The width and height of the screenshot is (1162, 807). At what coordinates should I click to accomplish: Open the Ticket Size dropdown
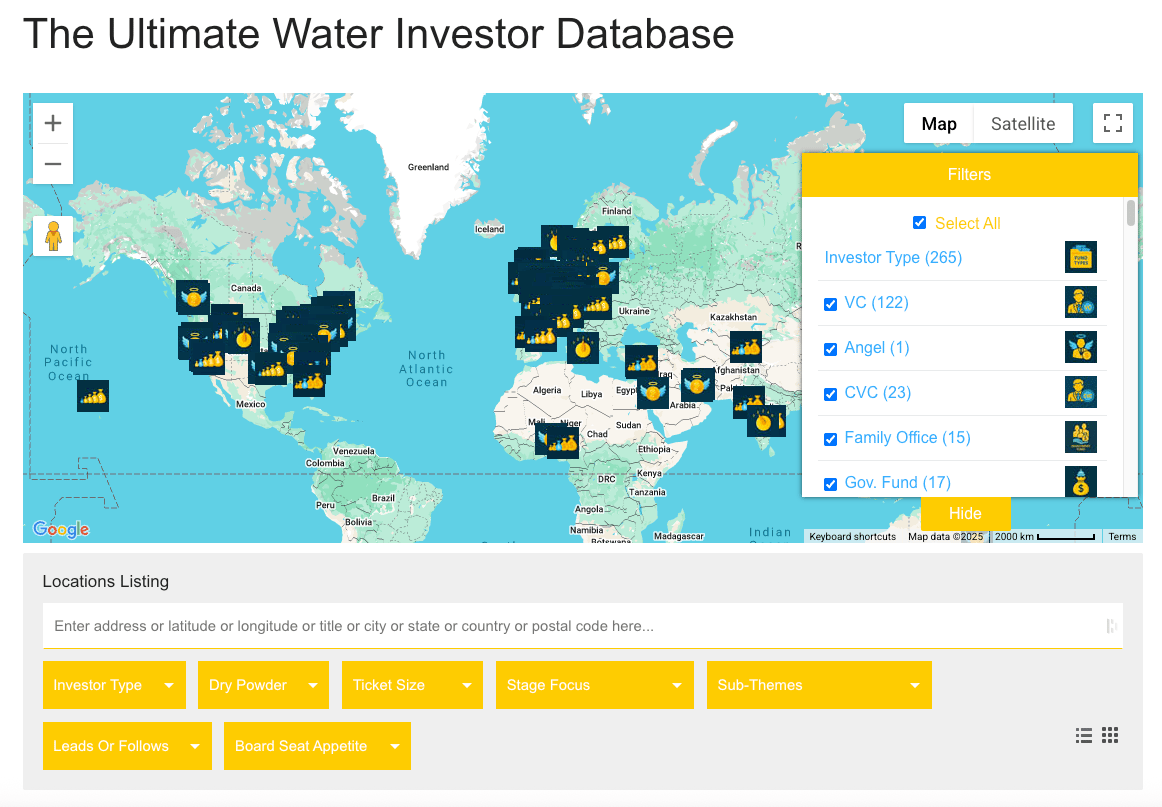[412, 685]
